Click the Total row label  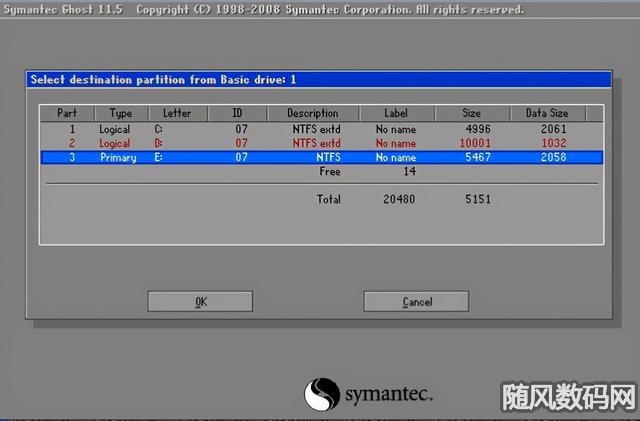(x=329, y=199)
